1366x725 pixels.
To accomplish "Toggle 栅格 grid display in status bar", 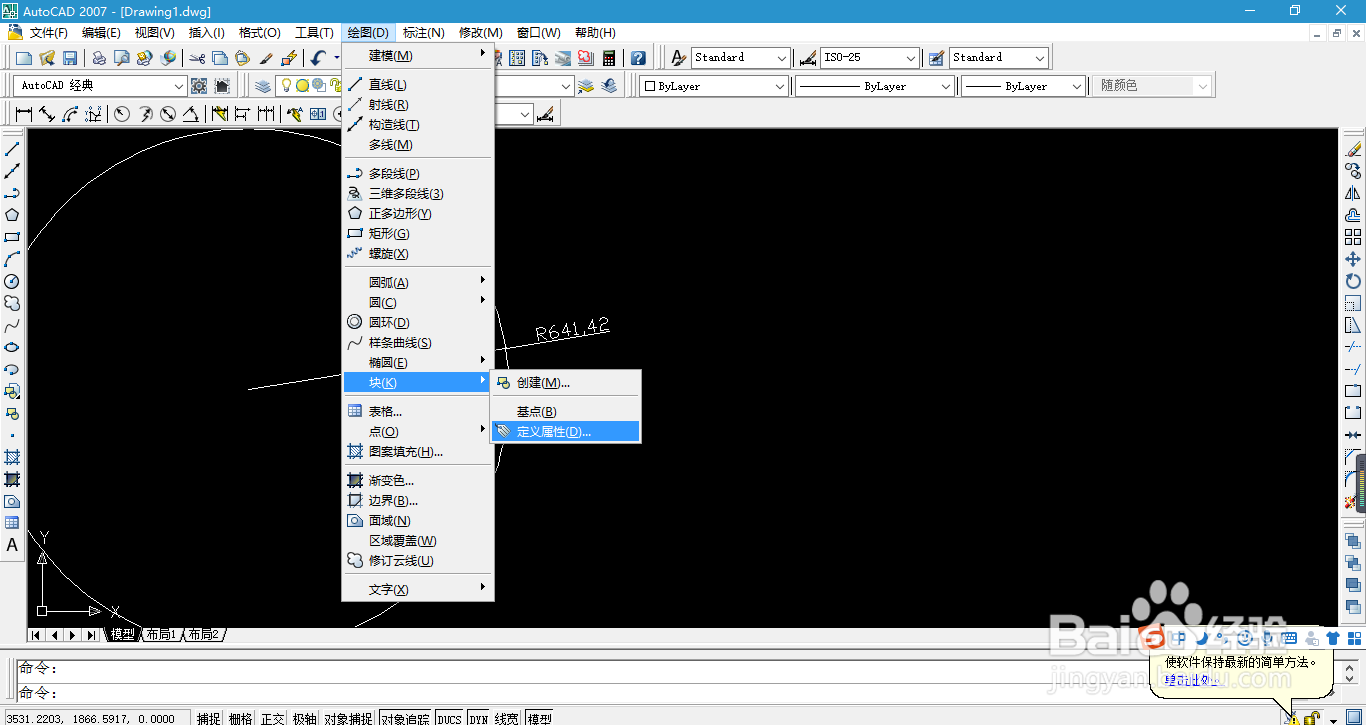I will pyautogui.click(x=241, y=718).
